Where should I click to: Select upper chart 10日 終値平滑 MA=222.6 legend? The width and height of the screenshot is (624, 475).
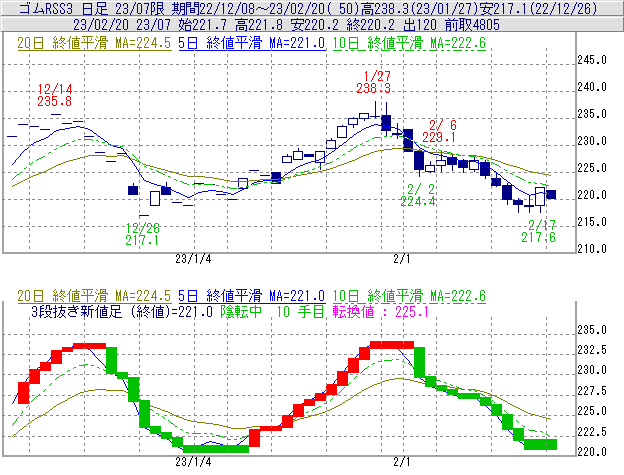pyautogui.click(x=409, y=43)
